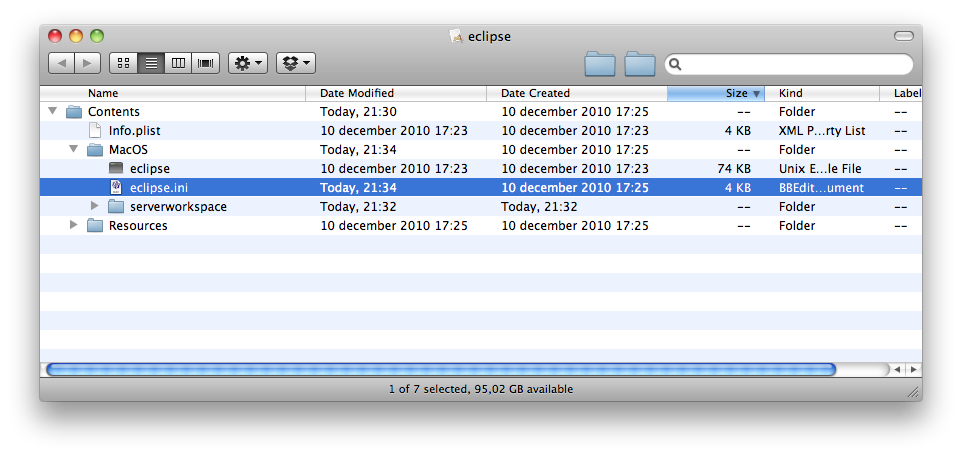The width and height of the screenshot is (962, 456).
Task: Sort by Kind column header
Action: pyautogui.click(x=822, y=93)
